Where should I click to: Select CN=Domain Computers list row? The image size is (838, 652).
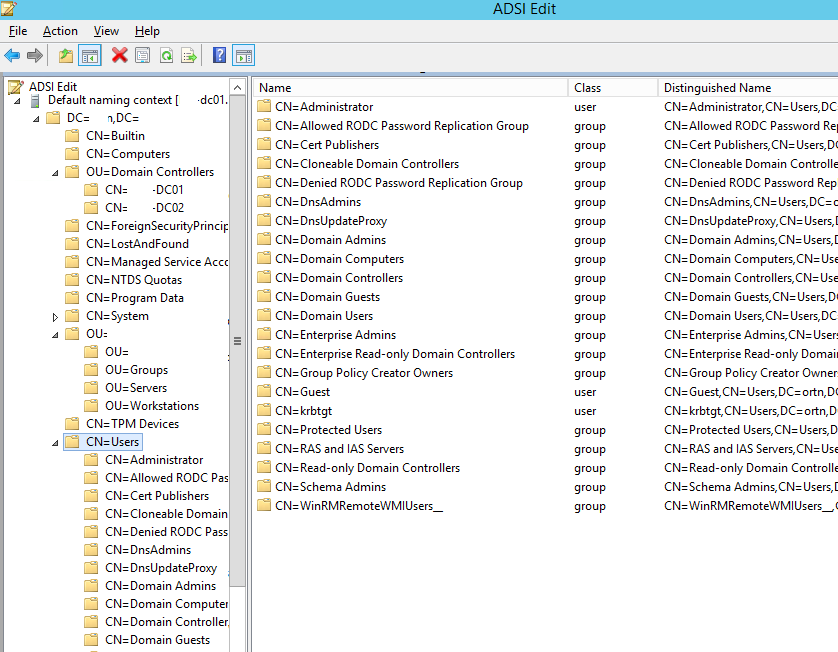pyautogui.click(x=339, y=259)
